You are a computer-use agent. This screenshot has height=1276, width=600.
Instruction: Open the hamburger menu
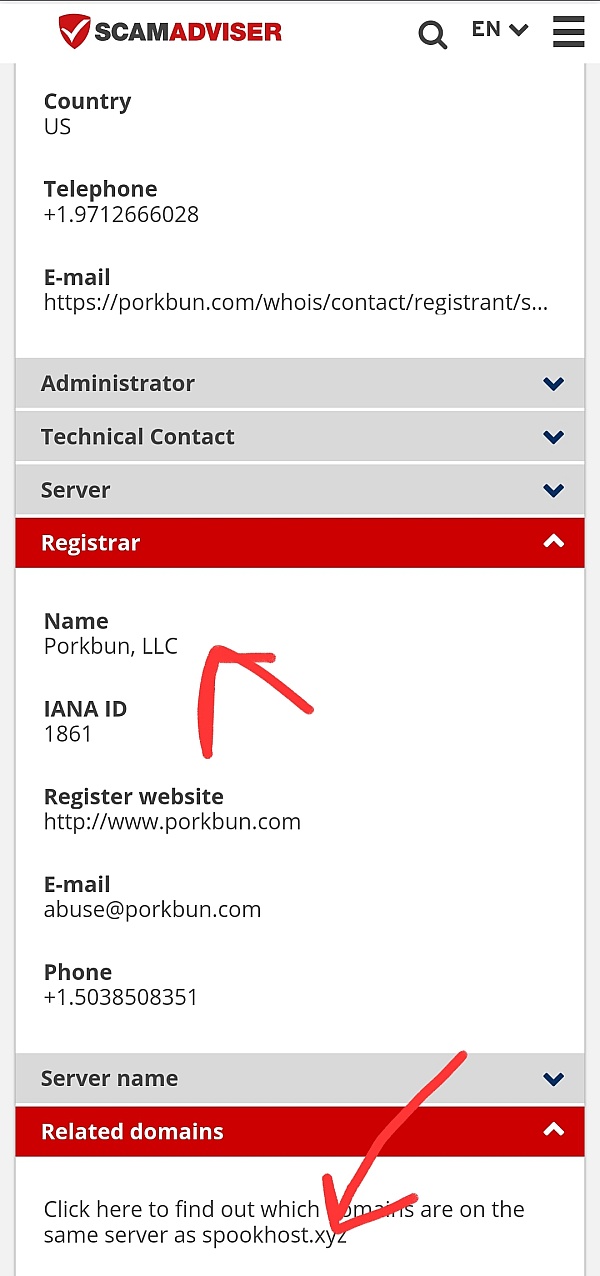click(568, 32)
